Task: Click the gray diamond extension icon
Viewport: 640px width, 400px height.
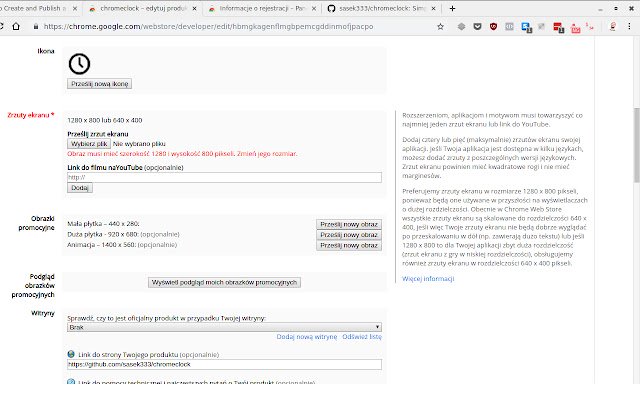Action: (x=461, y=27)
